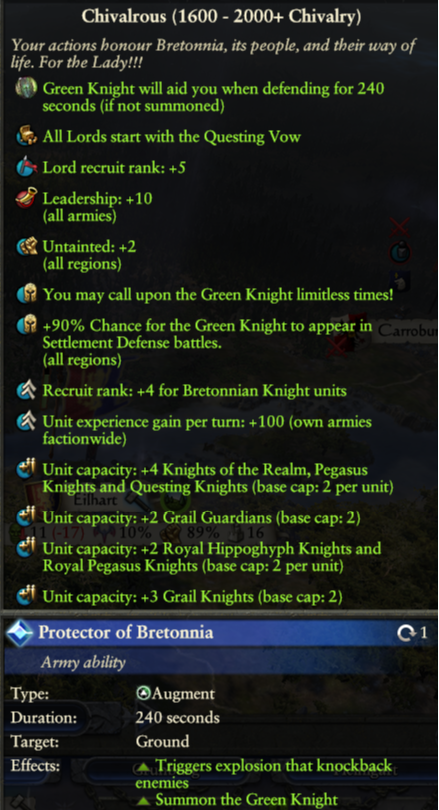
Task: Click unit capacity icon for Grail Guardians
Action: (26, 517)
